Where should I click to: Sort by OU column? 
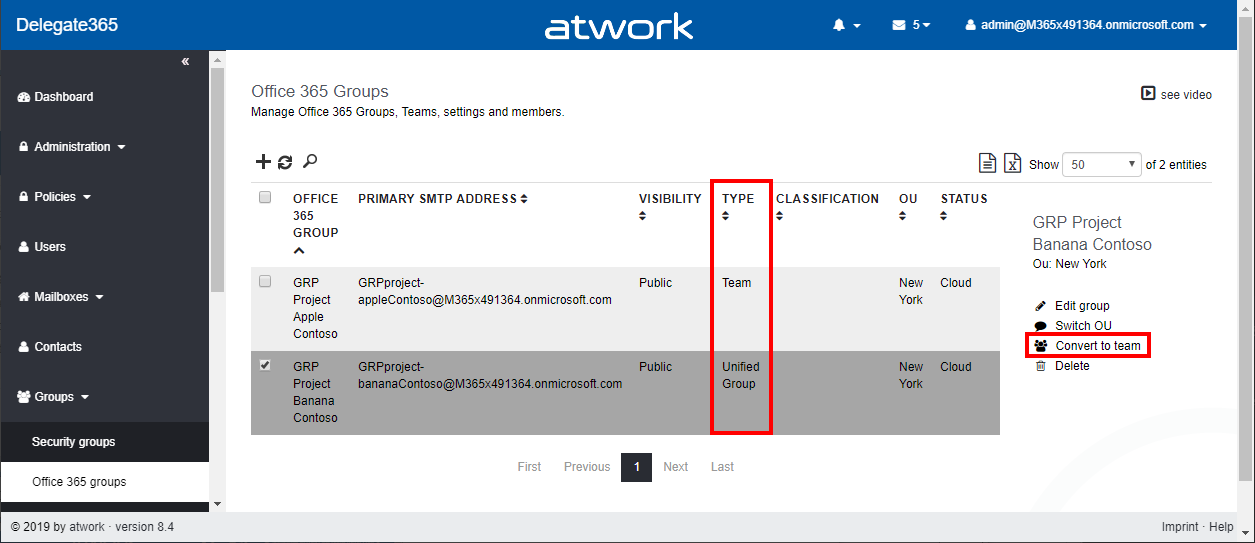(x=908, y=207)
